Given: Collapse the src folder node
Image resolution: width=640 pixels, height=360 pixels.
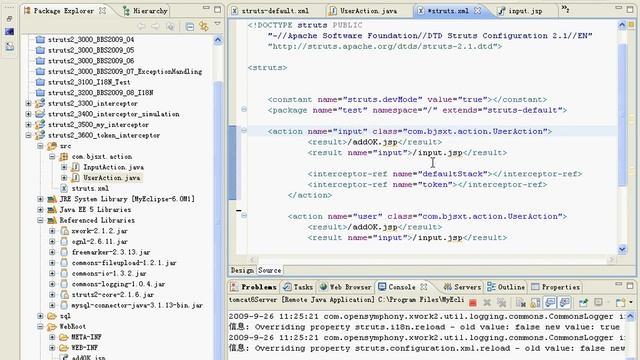Looking at the screenshot, I should click(x=40, y=146).
